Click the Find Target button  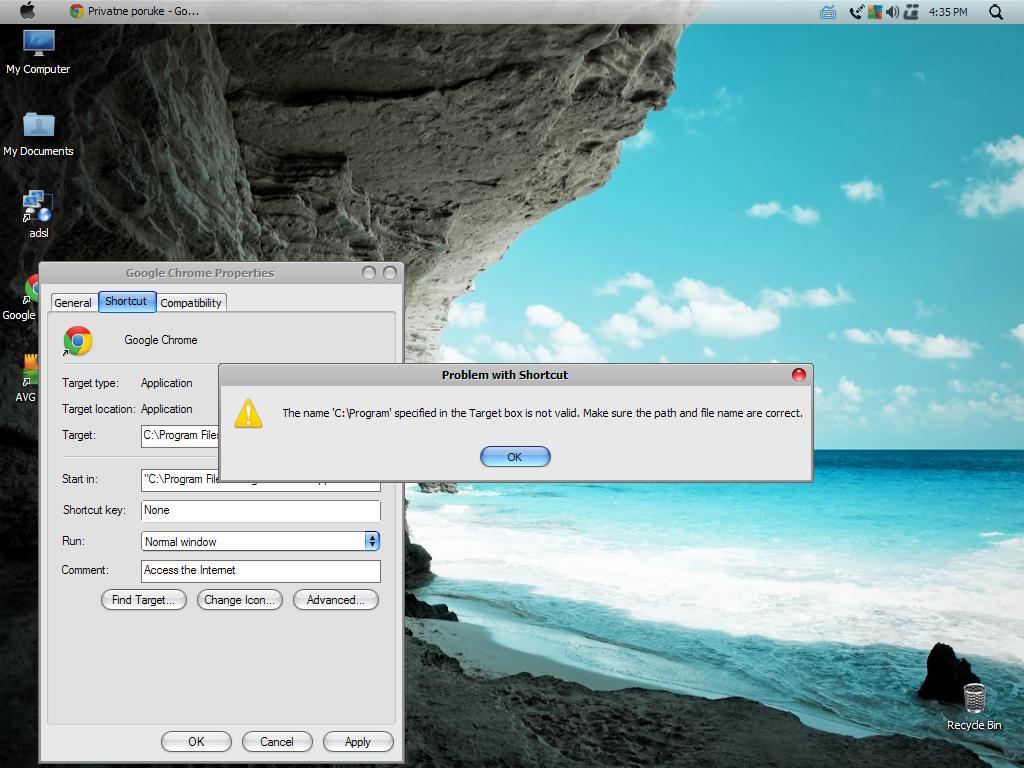(144, 600)
